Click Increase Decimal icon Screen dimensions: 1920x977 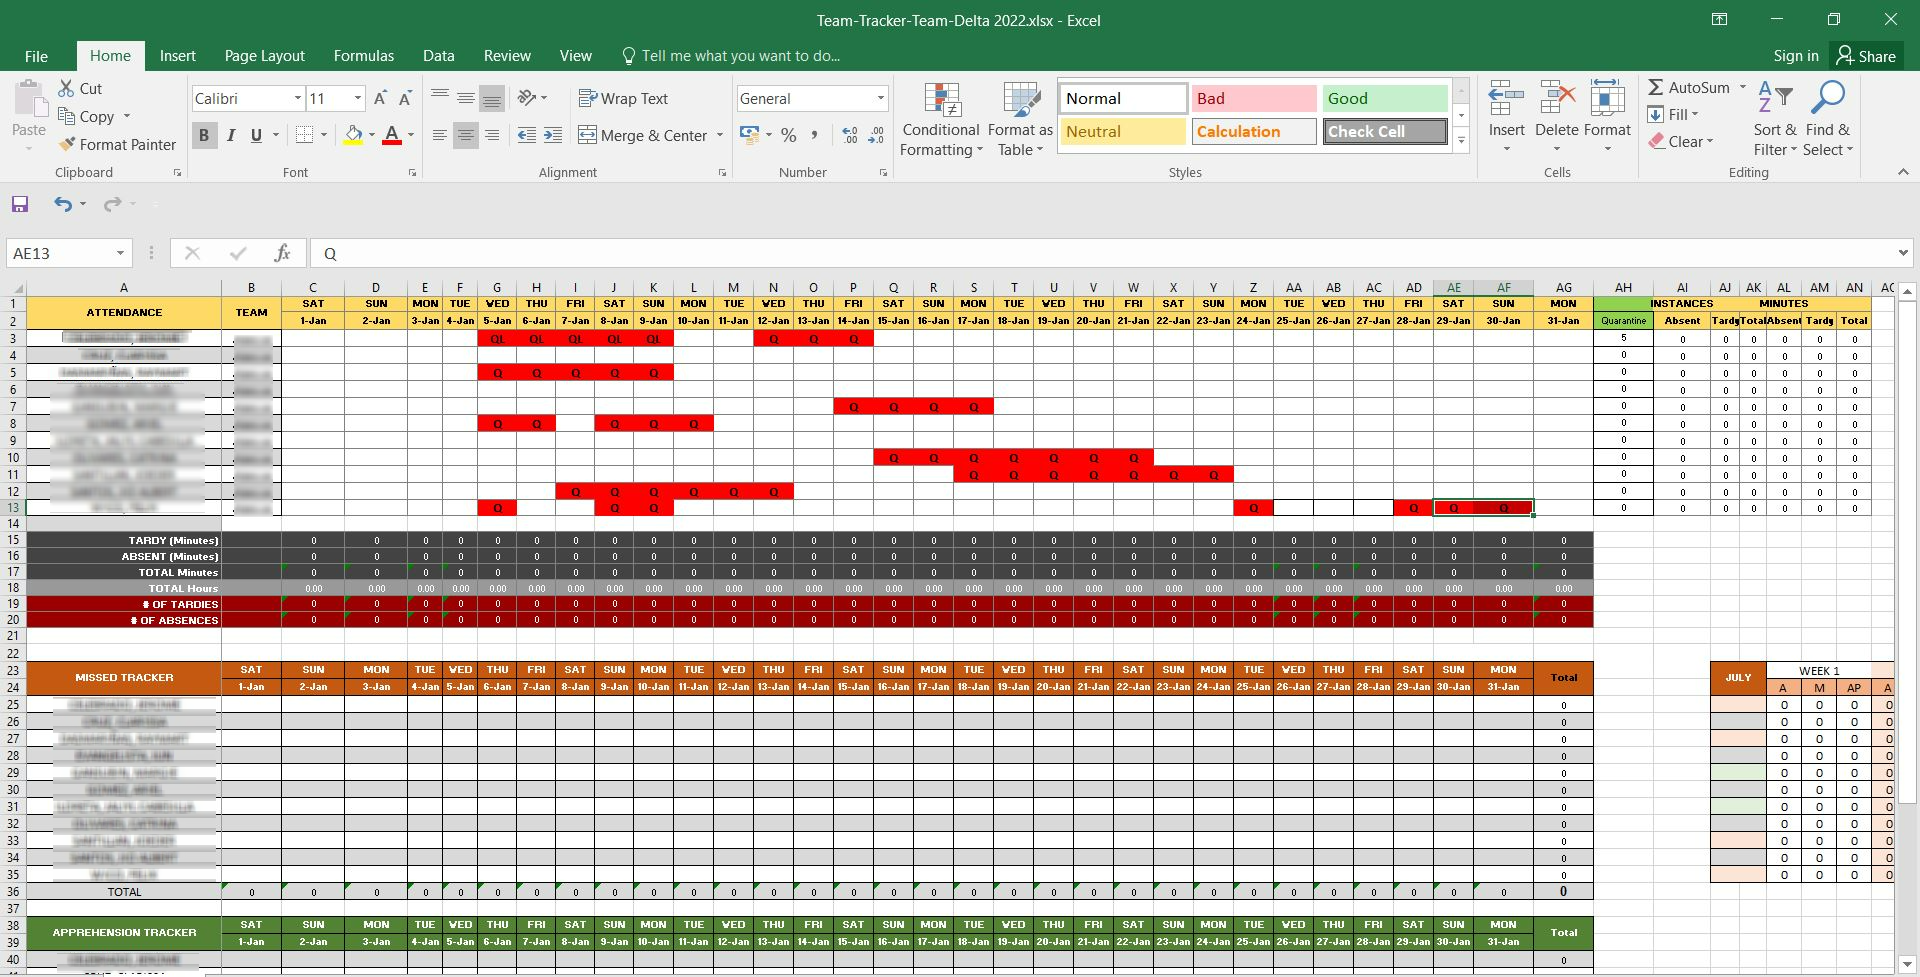click(850, 135)
